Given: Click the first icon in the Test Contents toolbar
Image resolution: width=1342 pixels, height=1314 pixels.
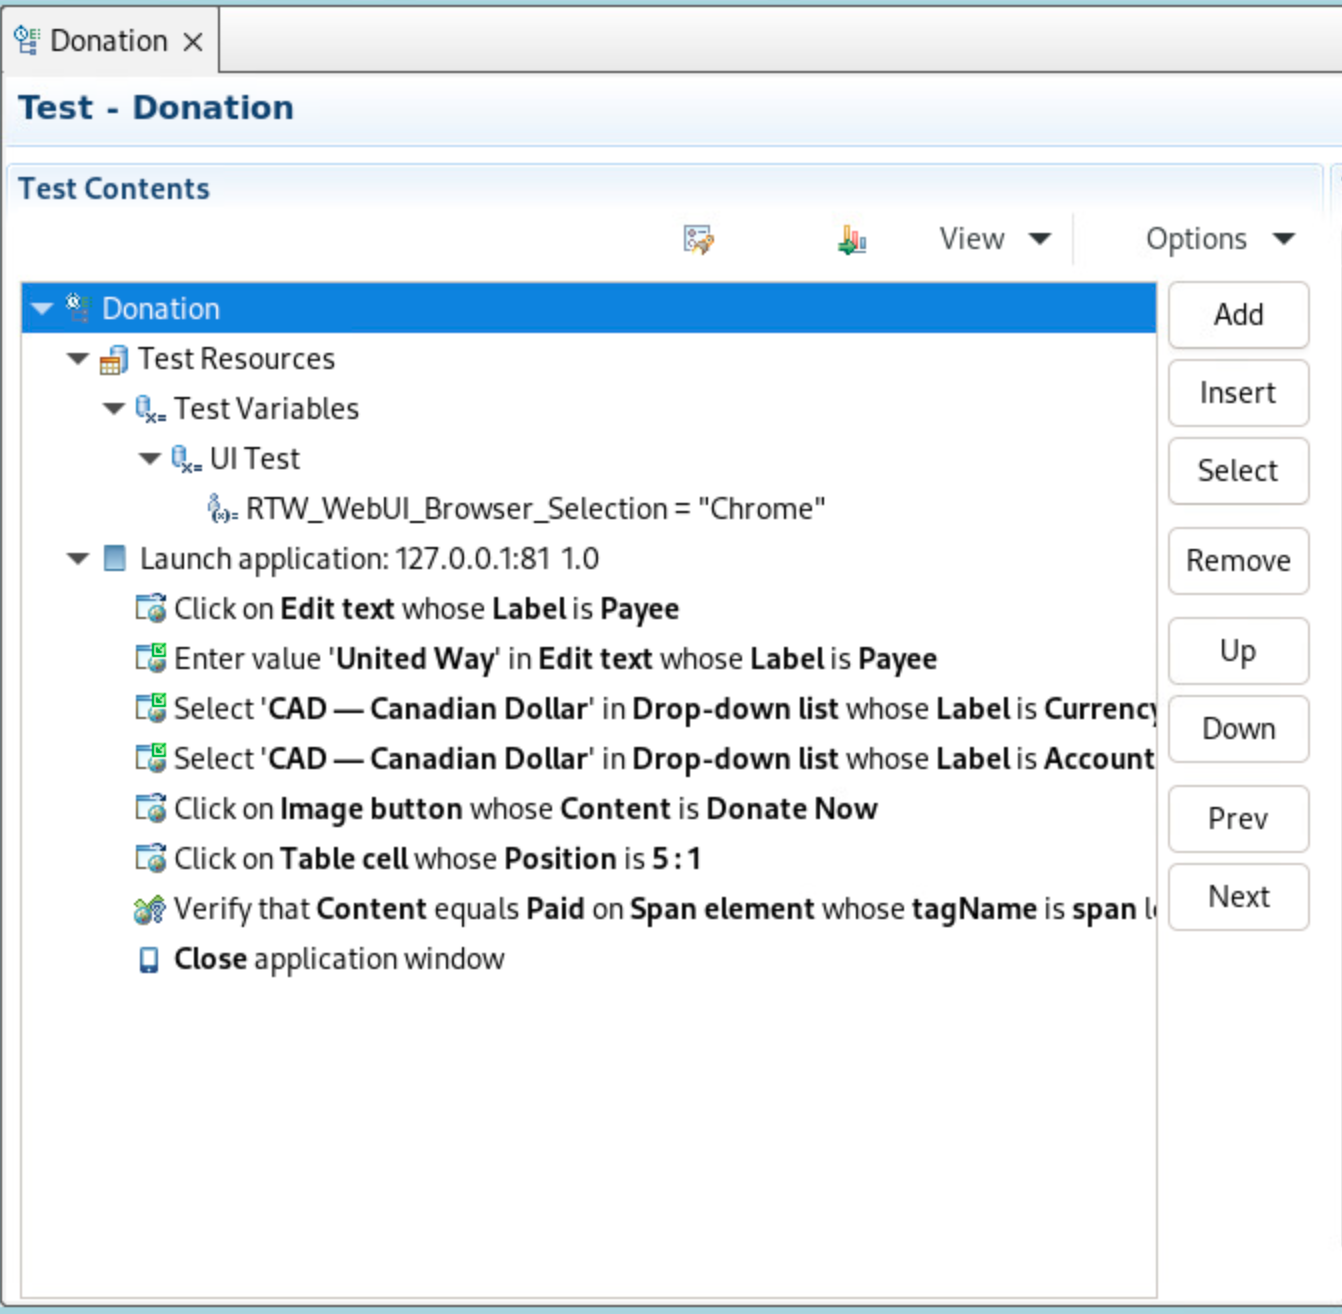Looking at the screenshot, I should click(698, 240).
